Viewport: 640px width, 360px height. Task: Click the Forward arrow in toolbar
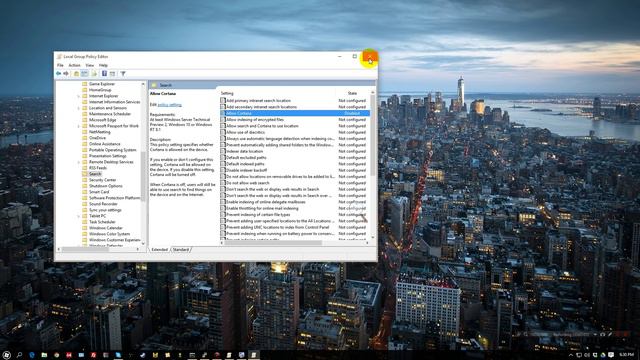point(66,73)
